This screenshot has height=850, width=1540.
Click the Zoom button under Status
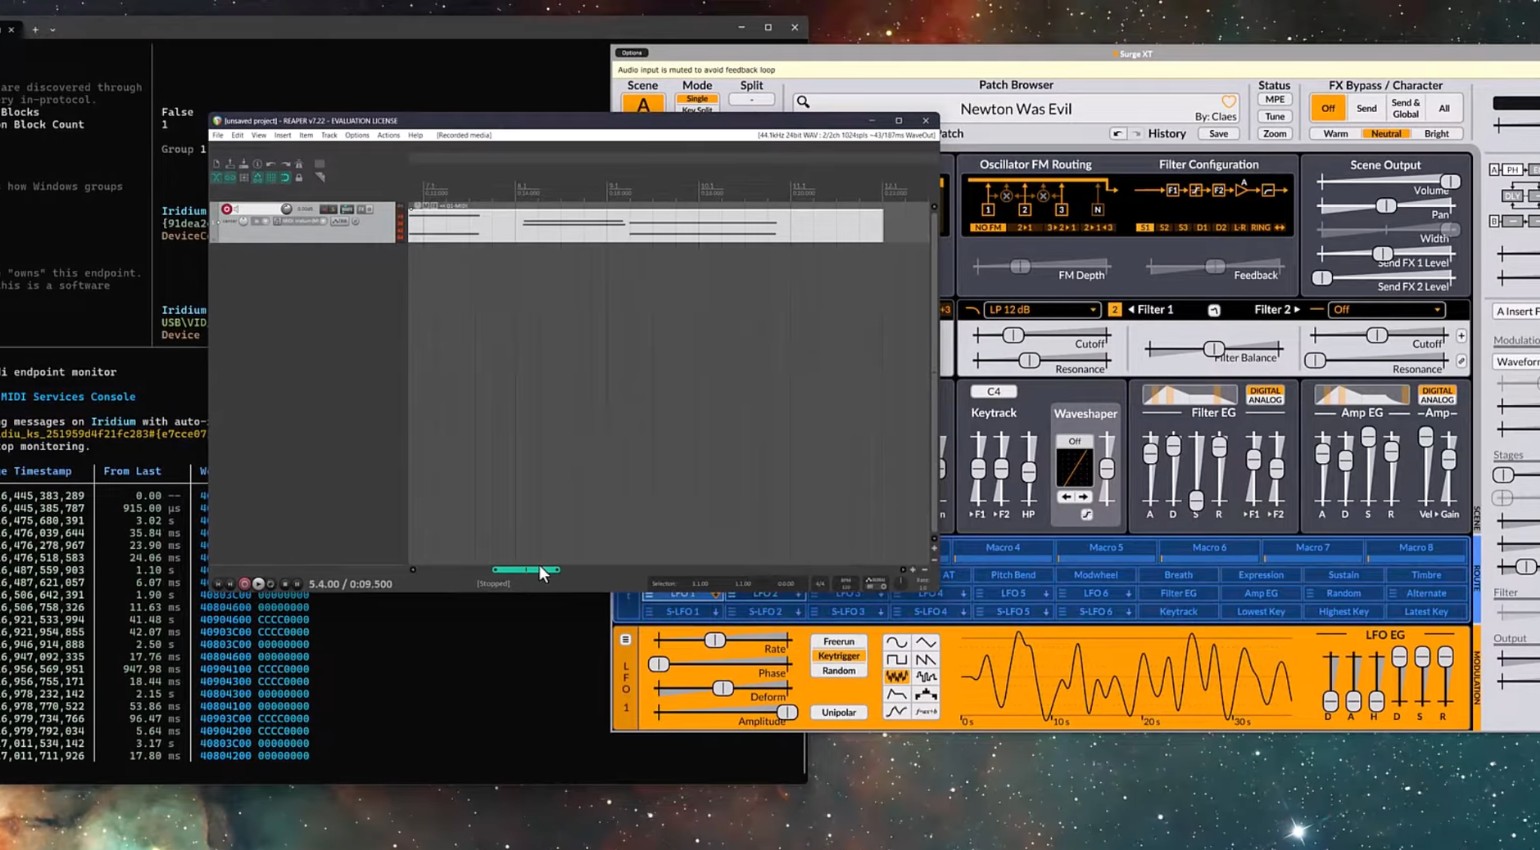tap(1274, 134)
